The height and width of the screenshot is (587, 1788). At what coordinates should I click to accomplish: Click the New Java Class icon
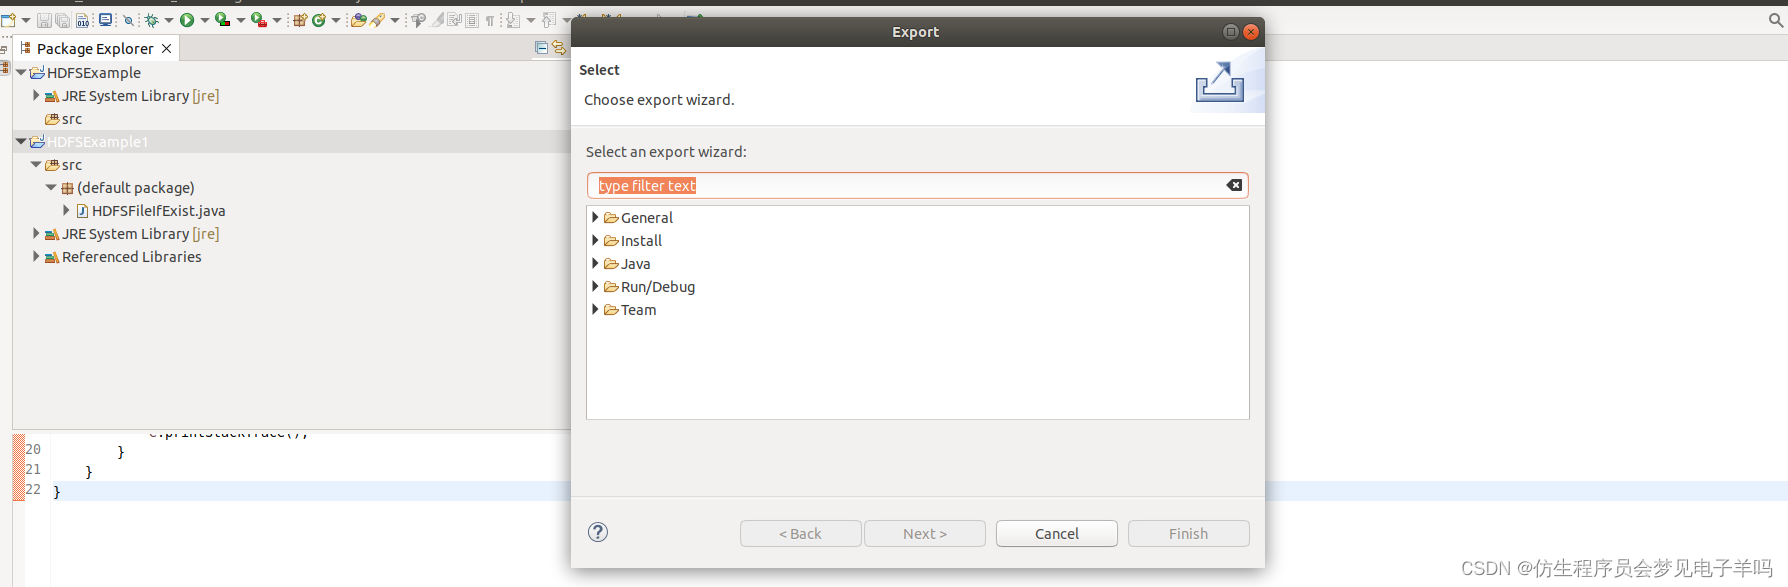pyautogui.click(x=319, y=20)
